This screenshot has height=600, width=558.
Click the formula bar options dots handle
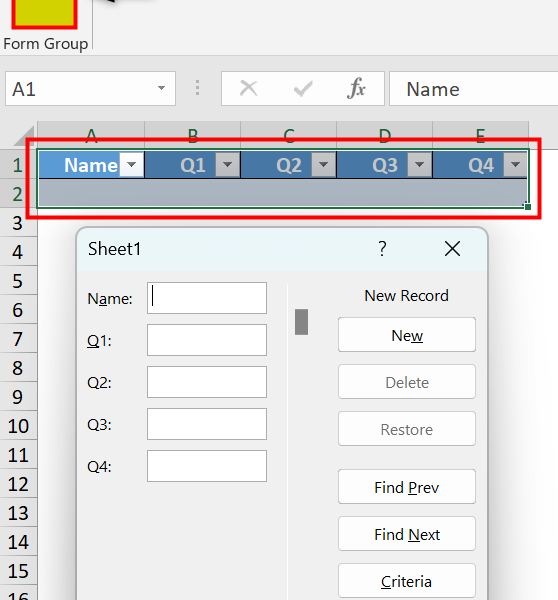pos(197,88)
